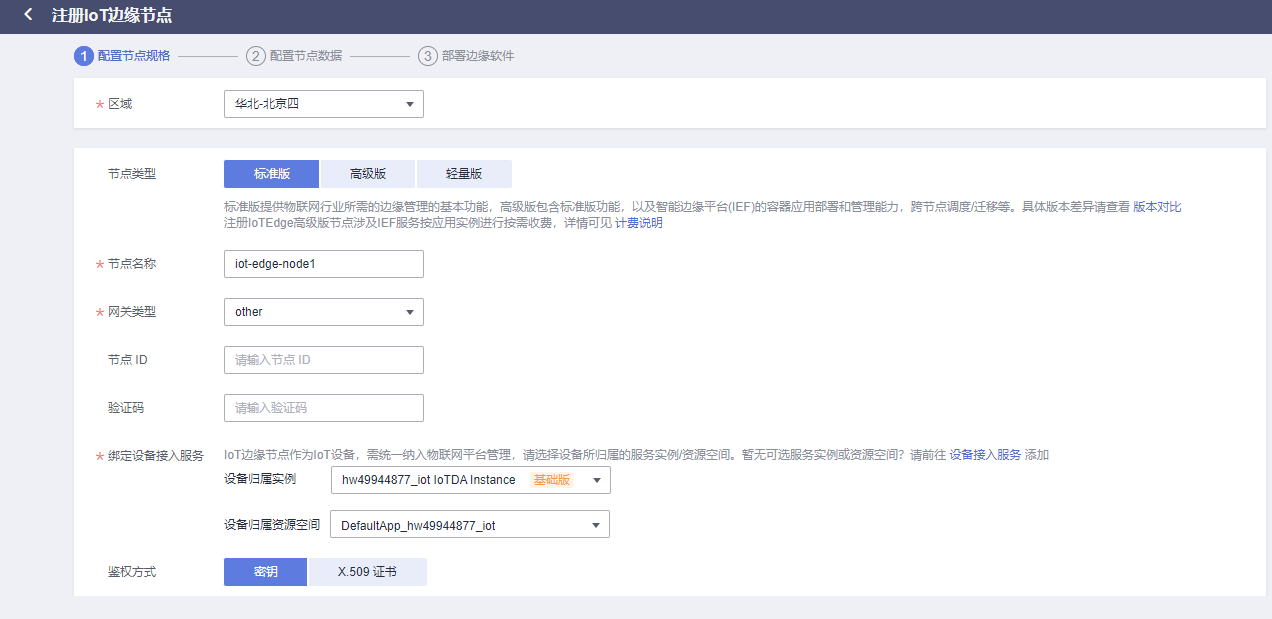Open the 版本对比 link
The height and width of the screenshot is (619, 1272).
click(x=1157, y=207)
